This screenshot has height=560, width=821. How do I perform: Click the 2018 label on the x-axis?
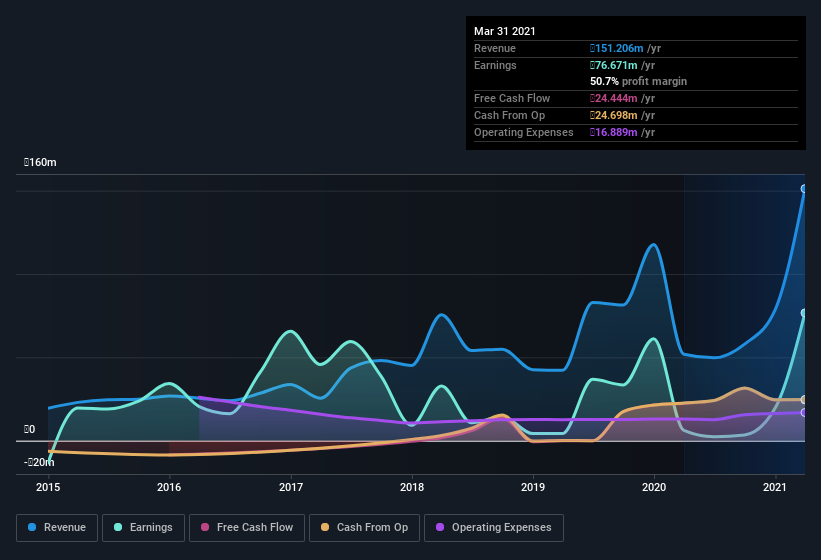point(412,487)
